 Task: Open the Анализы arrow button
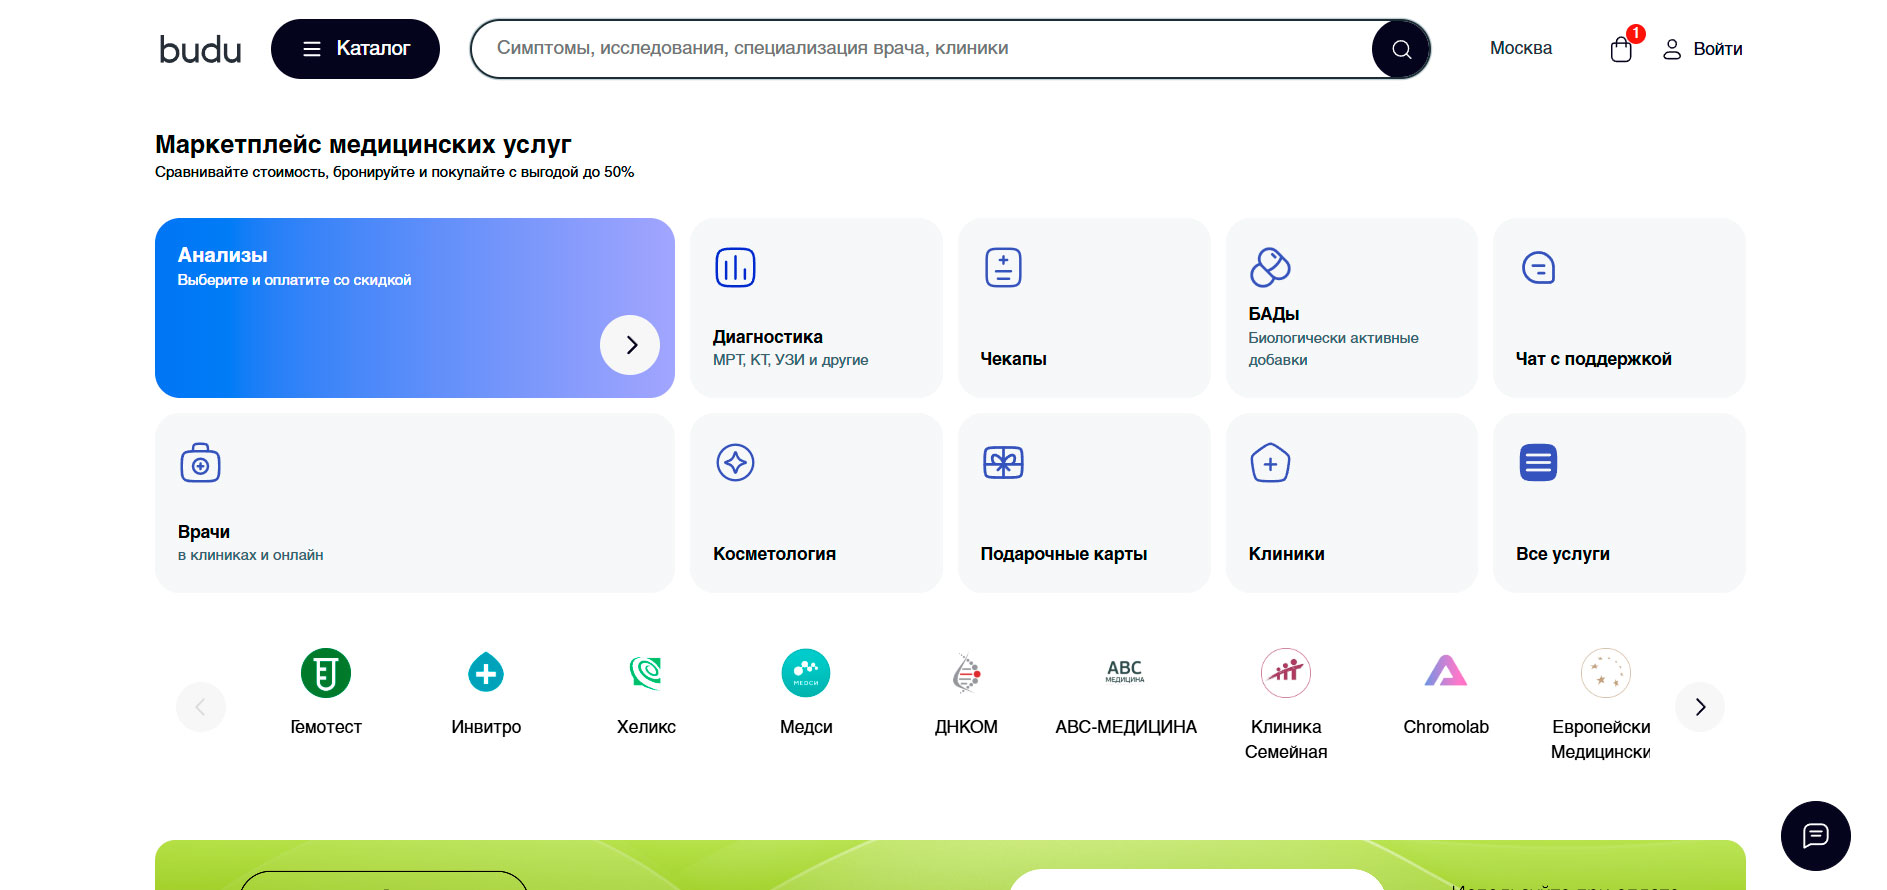pos(630,345)
